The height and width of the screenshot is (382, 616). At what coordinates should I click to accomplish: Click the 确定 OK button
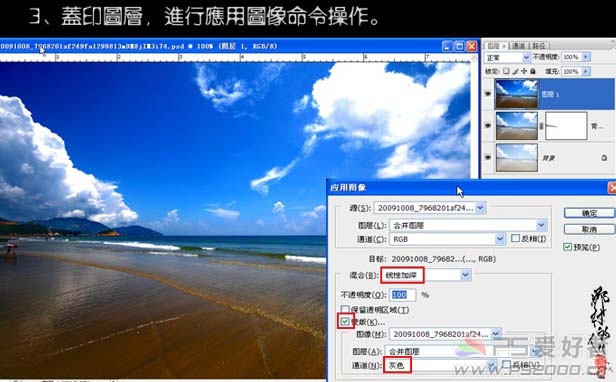pyautogui.click(x=589, y=213)
